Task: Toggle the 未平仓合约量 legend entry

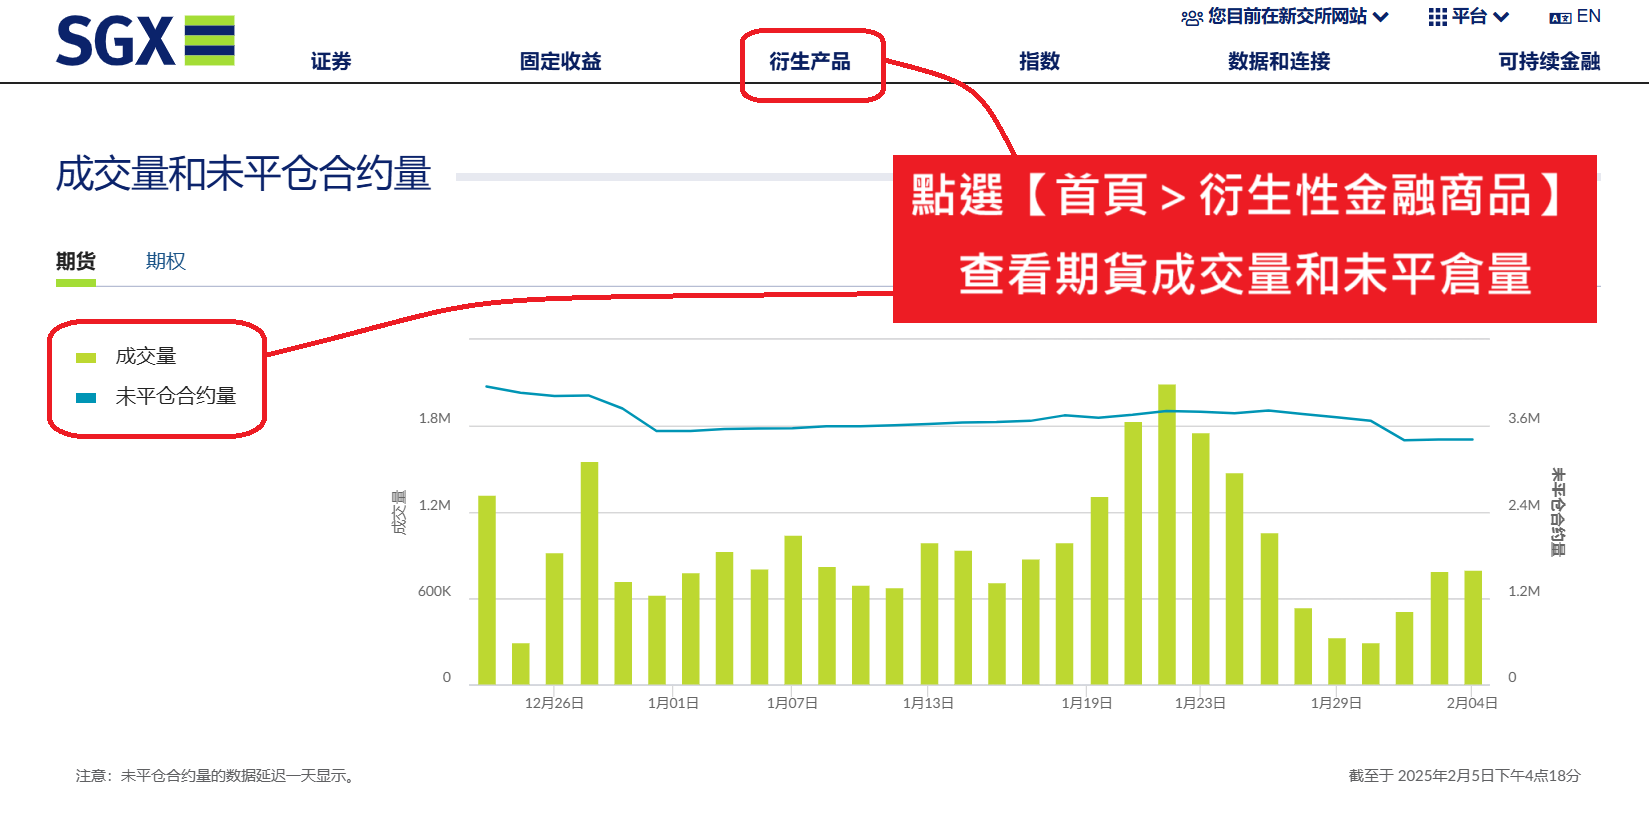Action: (156, 397)
